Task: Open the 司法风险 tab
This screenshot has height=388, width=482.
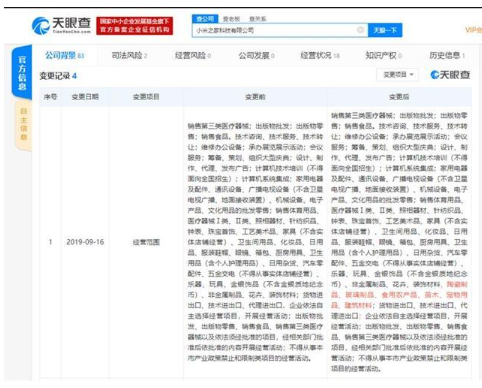Action: [129, 55]
